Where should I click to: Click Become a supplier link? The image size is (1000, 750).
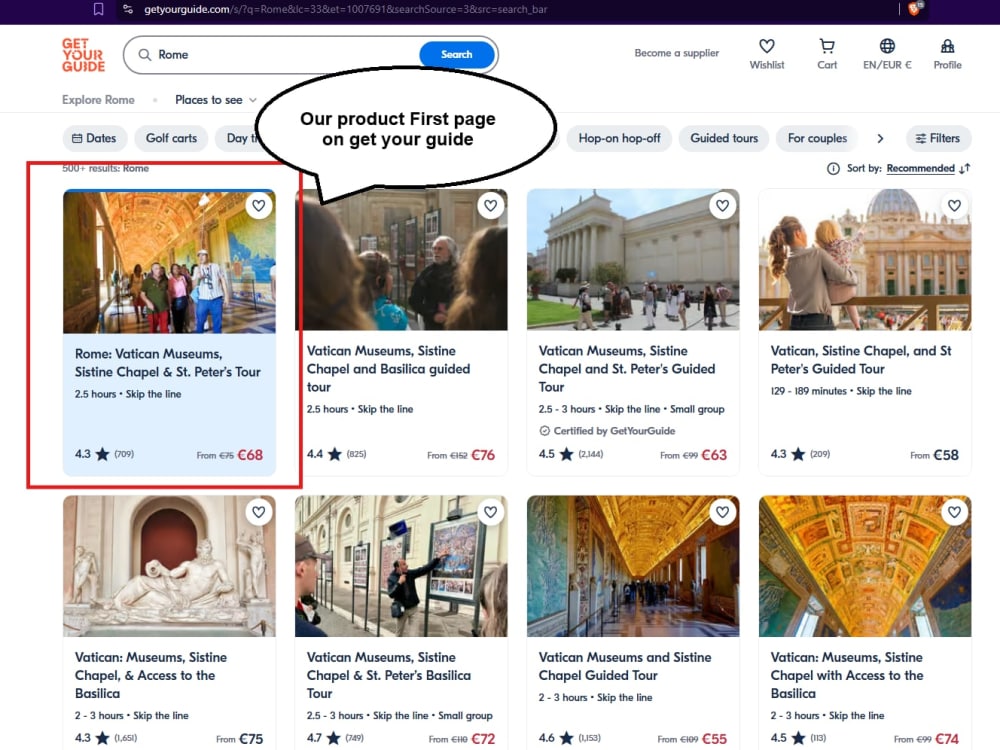click(x=676, y=53)
